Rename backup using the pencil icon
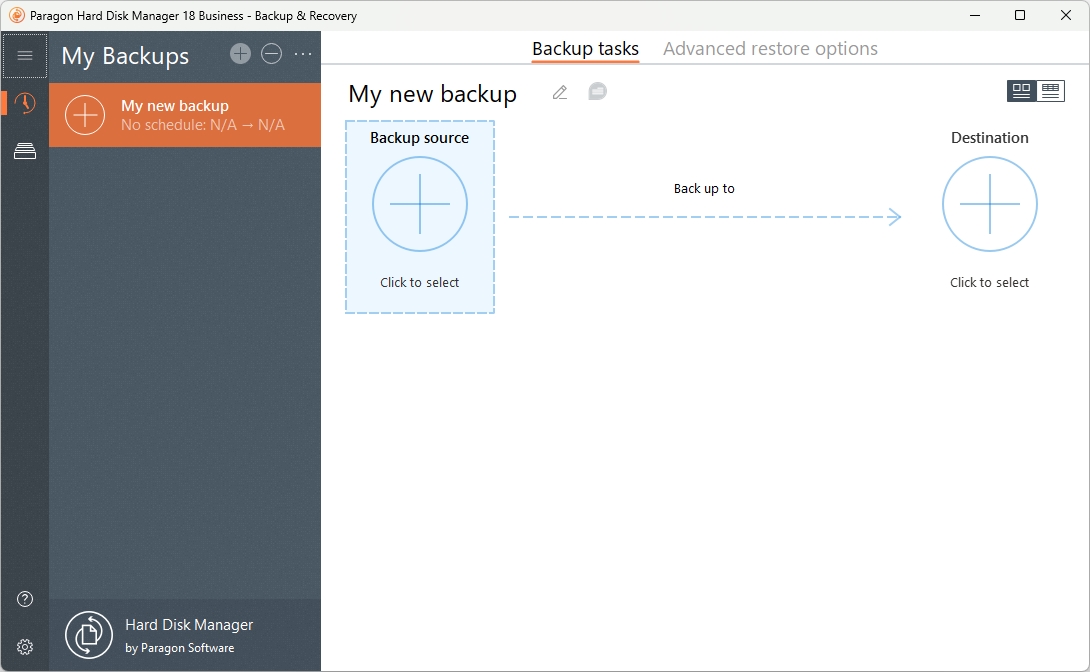 (560, 92)
